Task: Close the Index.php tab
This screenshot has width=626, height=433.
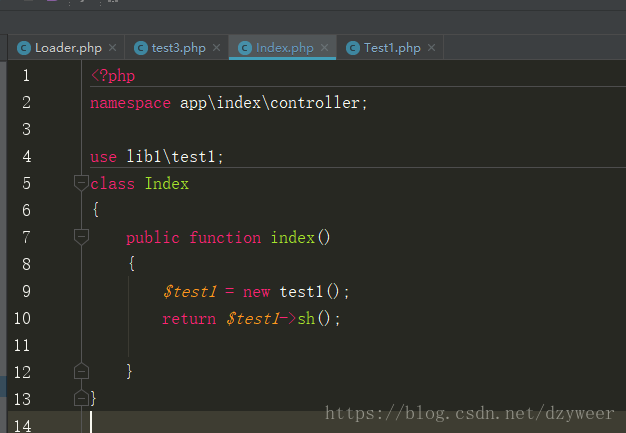Action: tap(325, 47)
